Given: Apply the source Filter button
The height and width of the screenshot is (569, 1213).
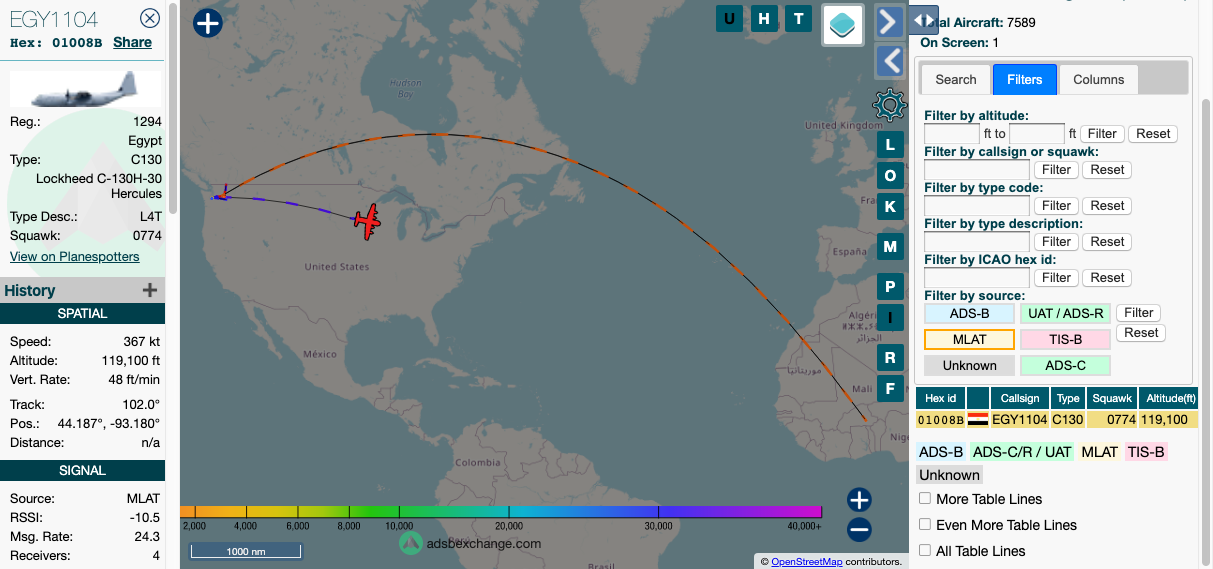Looking at the screenshot, I should click(x=1139, y=313).
